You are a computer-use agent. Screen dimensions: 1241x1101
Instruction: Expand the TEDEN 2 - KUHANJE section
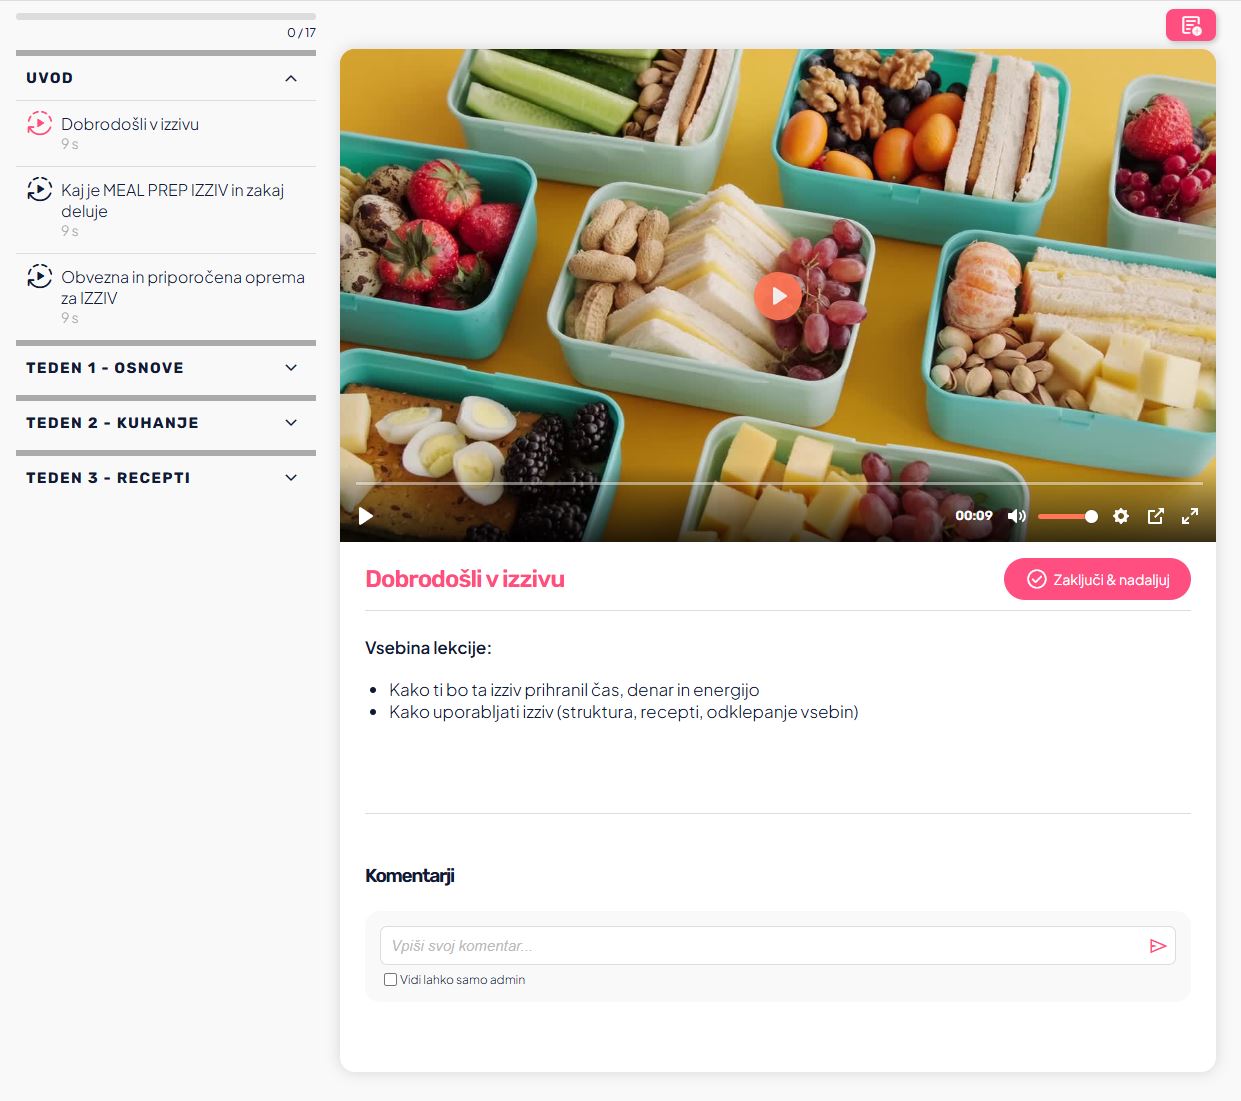click(x=166, y=423)
